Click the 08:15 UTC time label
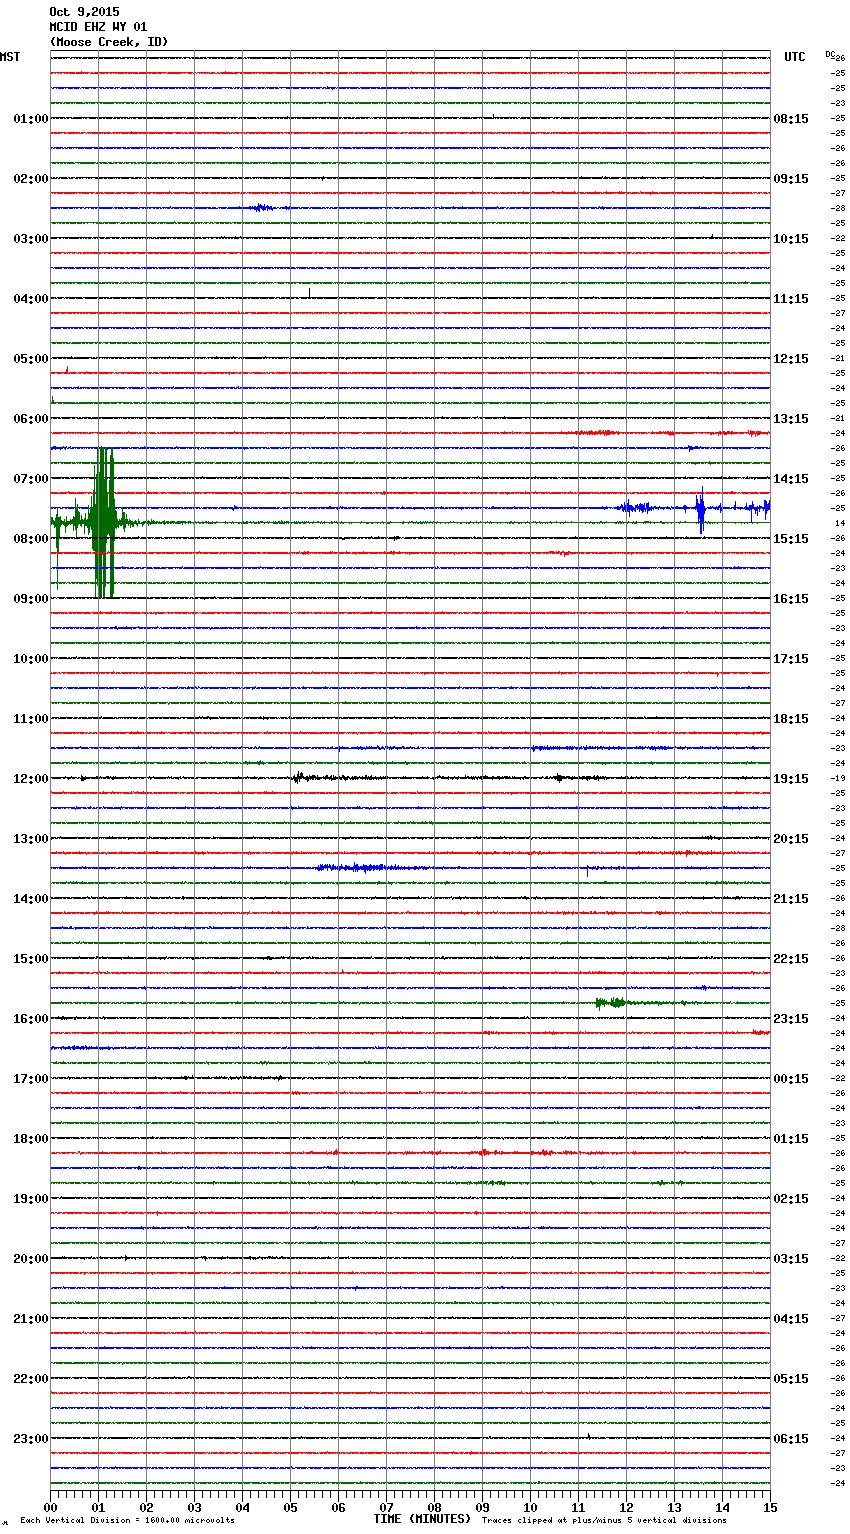Image resolution: width=850 pixels, height=1534 pixels. click(x=791, y=119)
